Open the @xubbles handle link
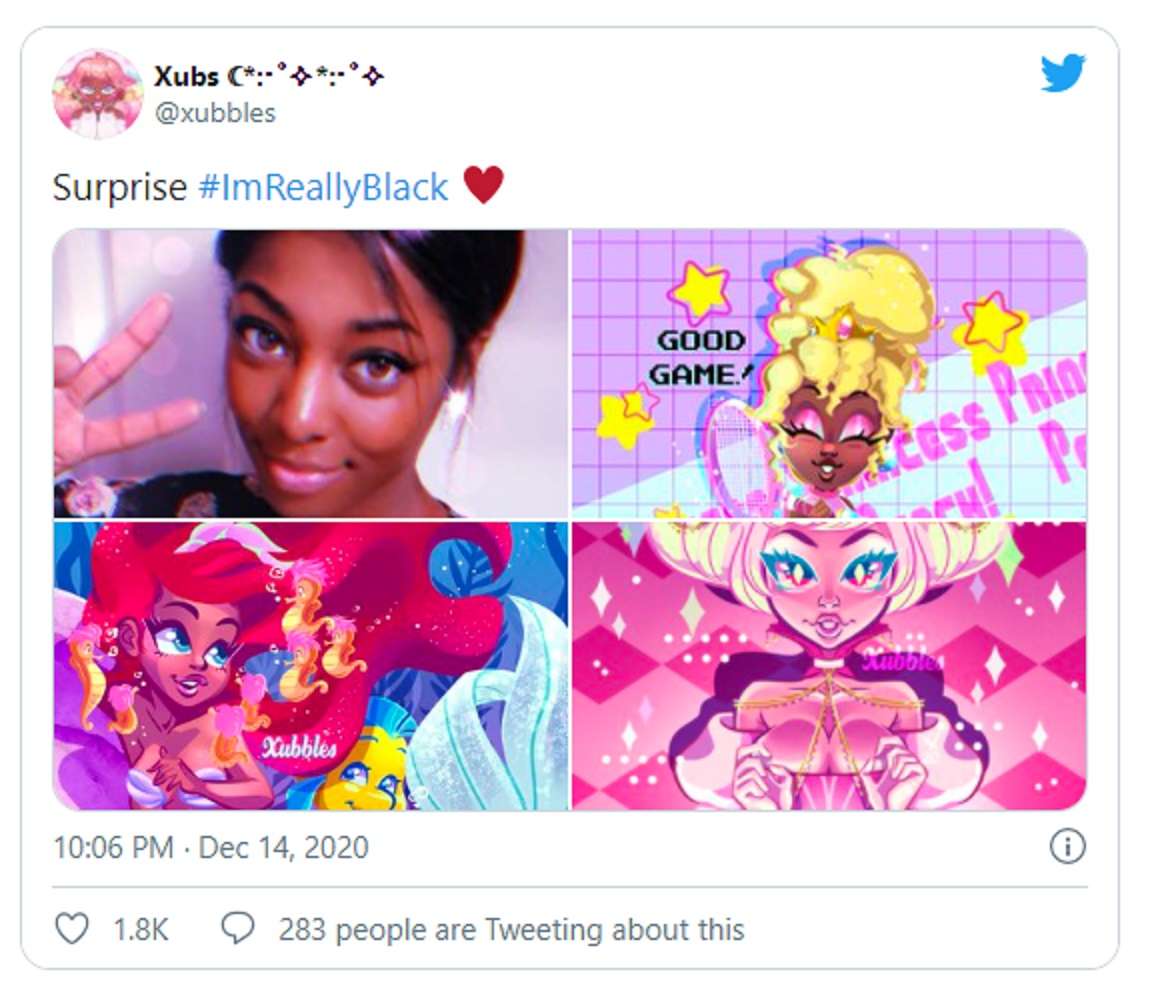 (215, 113)
